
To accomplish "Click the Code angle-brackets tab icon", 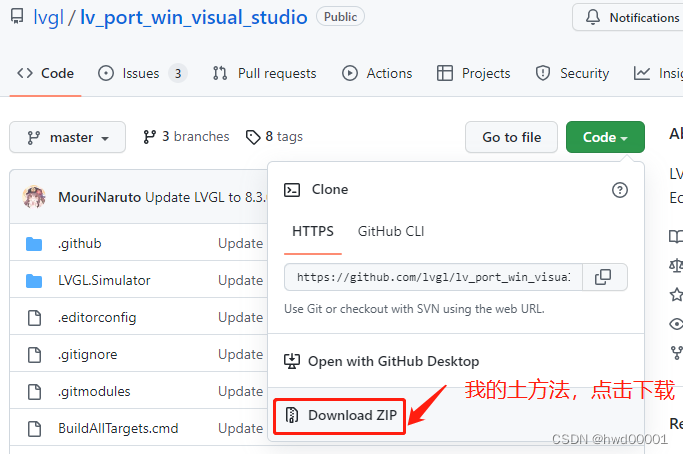I will click(25, 73).
